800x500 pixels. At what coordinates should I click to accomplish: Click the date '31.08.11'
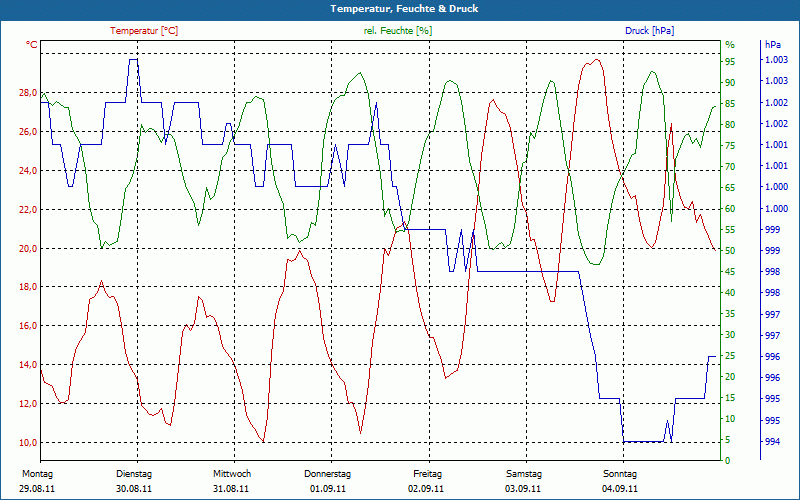pos(231,489)
